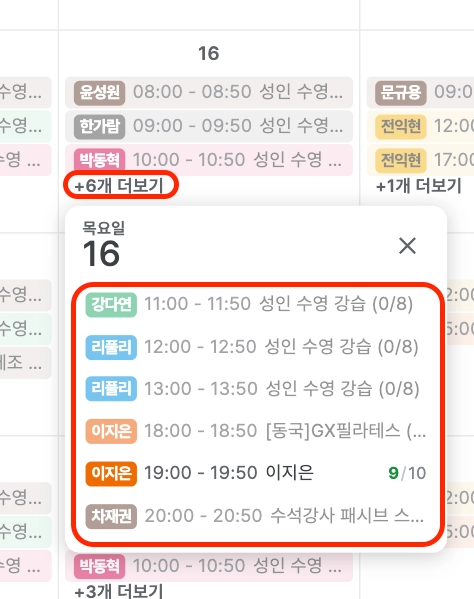Select 윤성원 08:00 - 08:50 event
This screenshot has height=599, width=474.
click(209, 92)
